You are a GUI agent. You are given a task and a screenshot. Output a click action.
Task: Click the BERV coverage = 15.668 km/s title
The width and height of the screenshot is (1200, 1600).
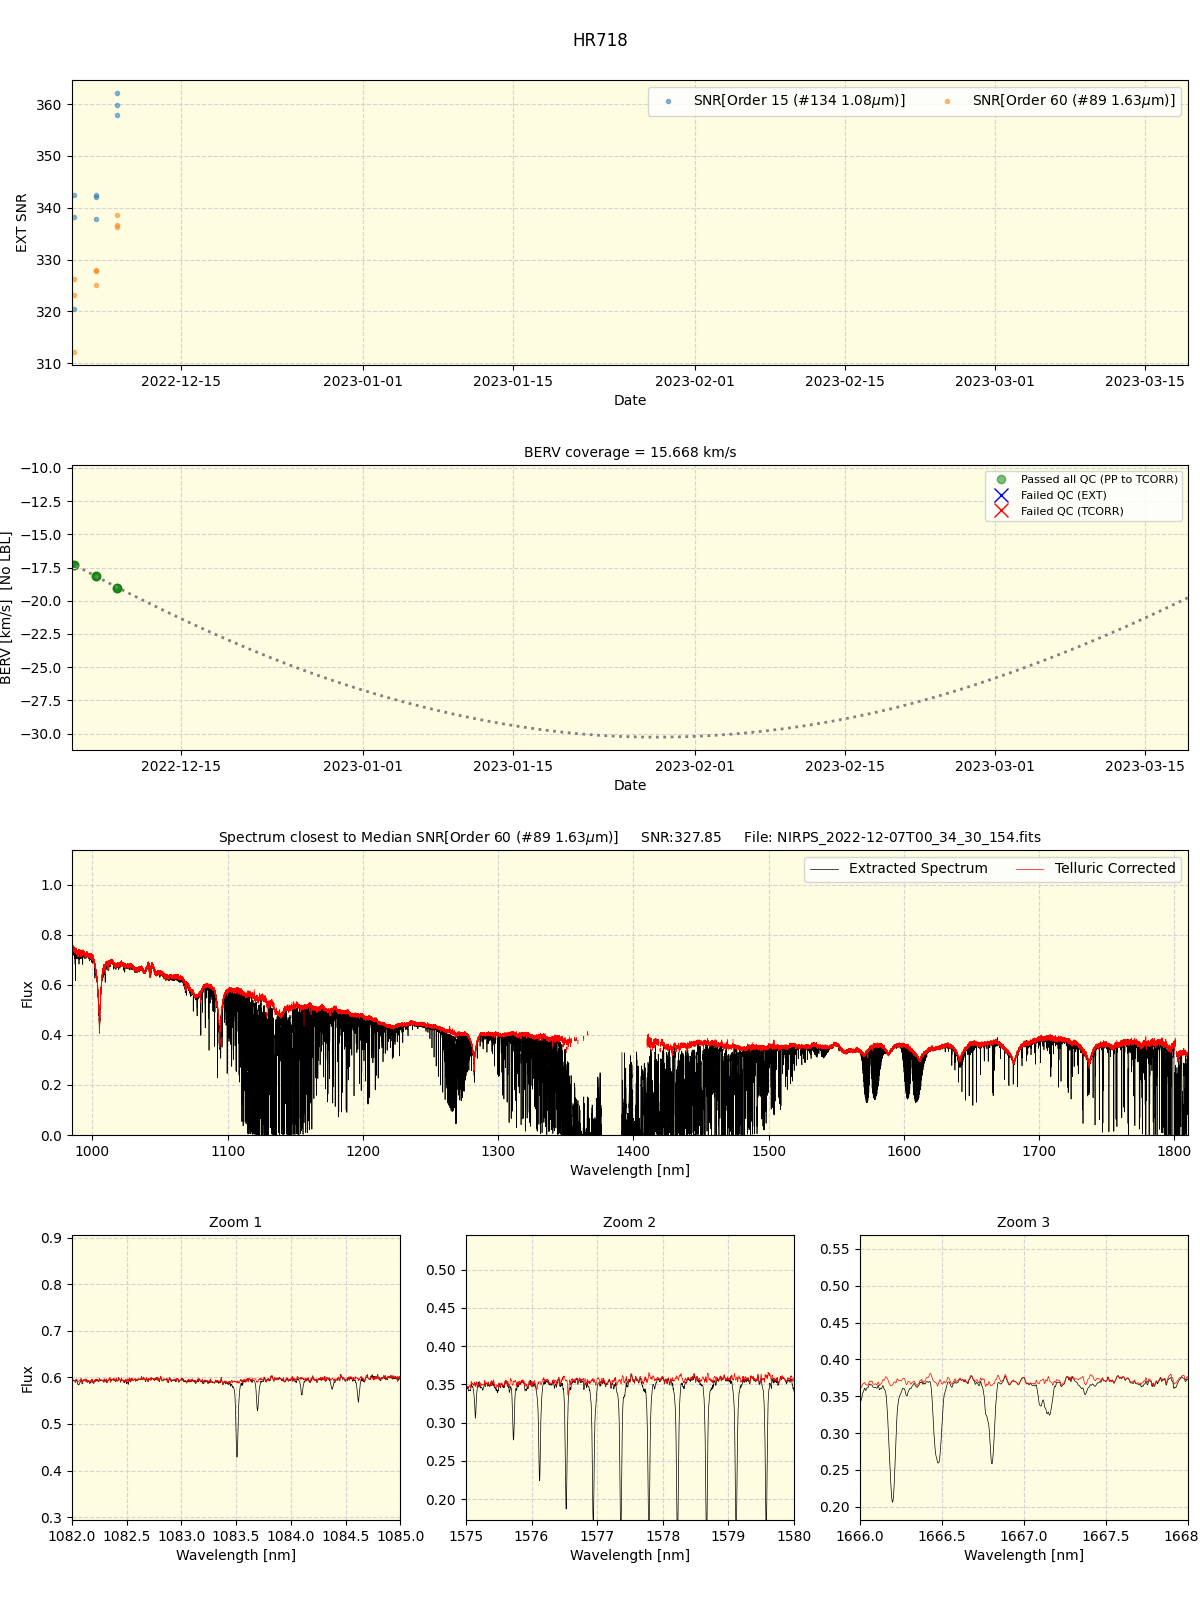(x=630, y=453)
